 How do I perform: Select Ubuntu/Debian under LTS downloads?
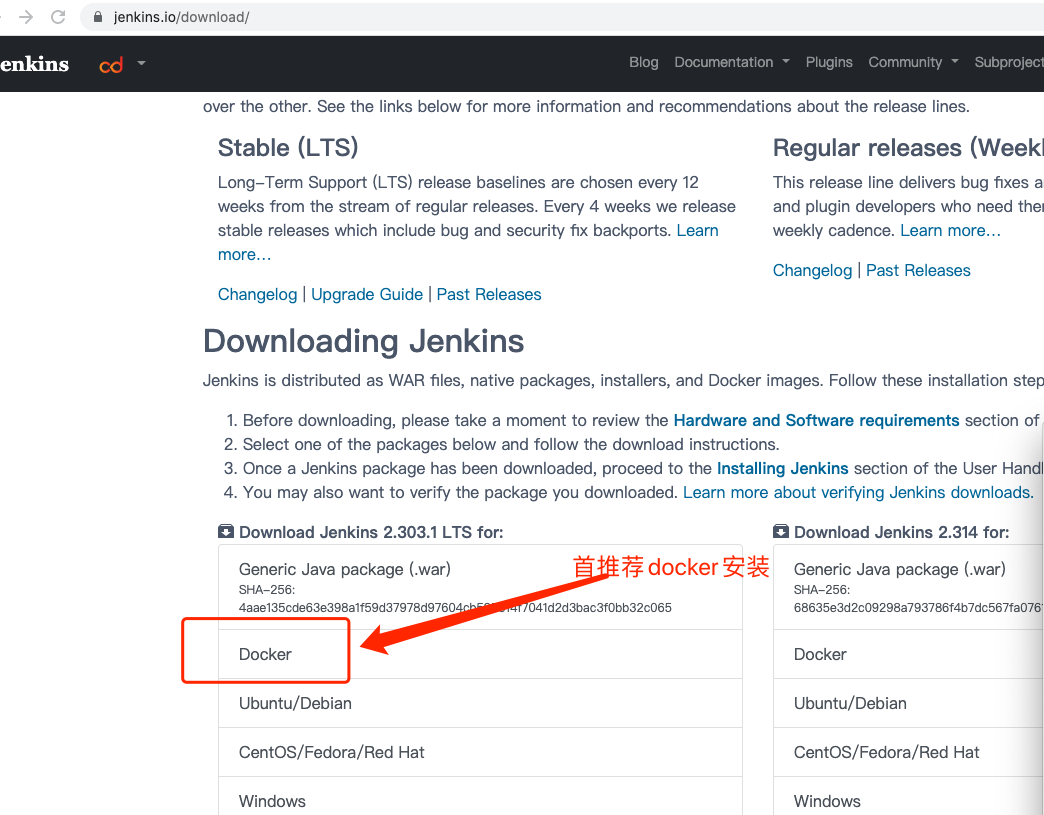coord(480,703)
